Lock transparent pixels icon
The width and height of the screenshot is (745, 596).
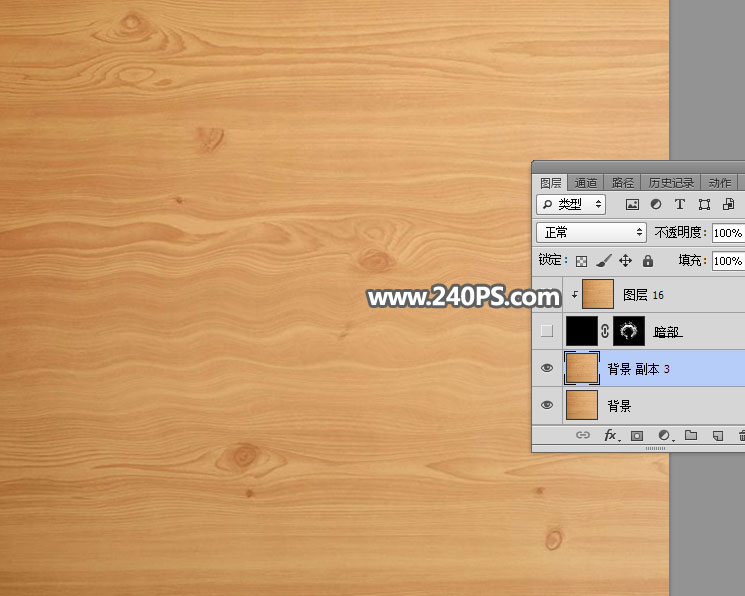pyautogui.click(x=581, y=261)
